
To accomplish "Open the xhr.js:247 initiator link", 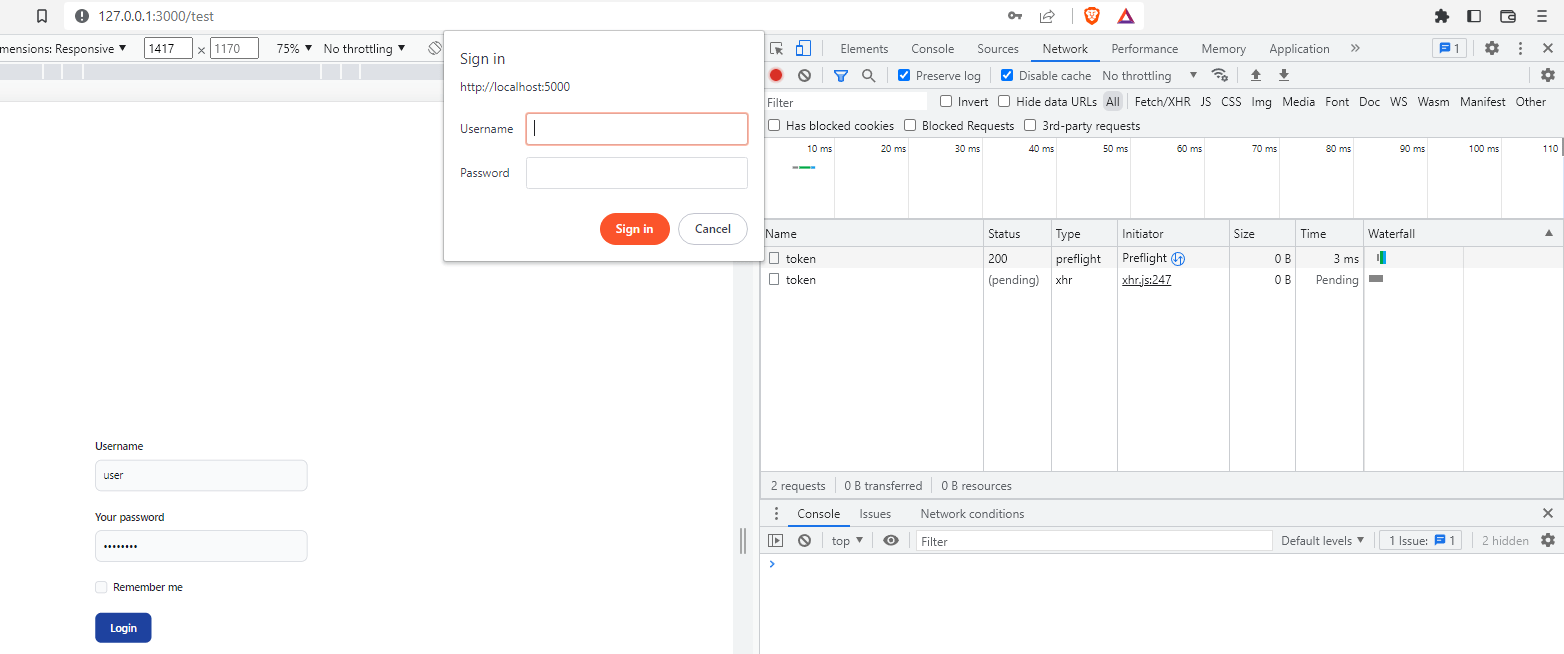I will [x=1145, y=279].
